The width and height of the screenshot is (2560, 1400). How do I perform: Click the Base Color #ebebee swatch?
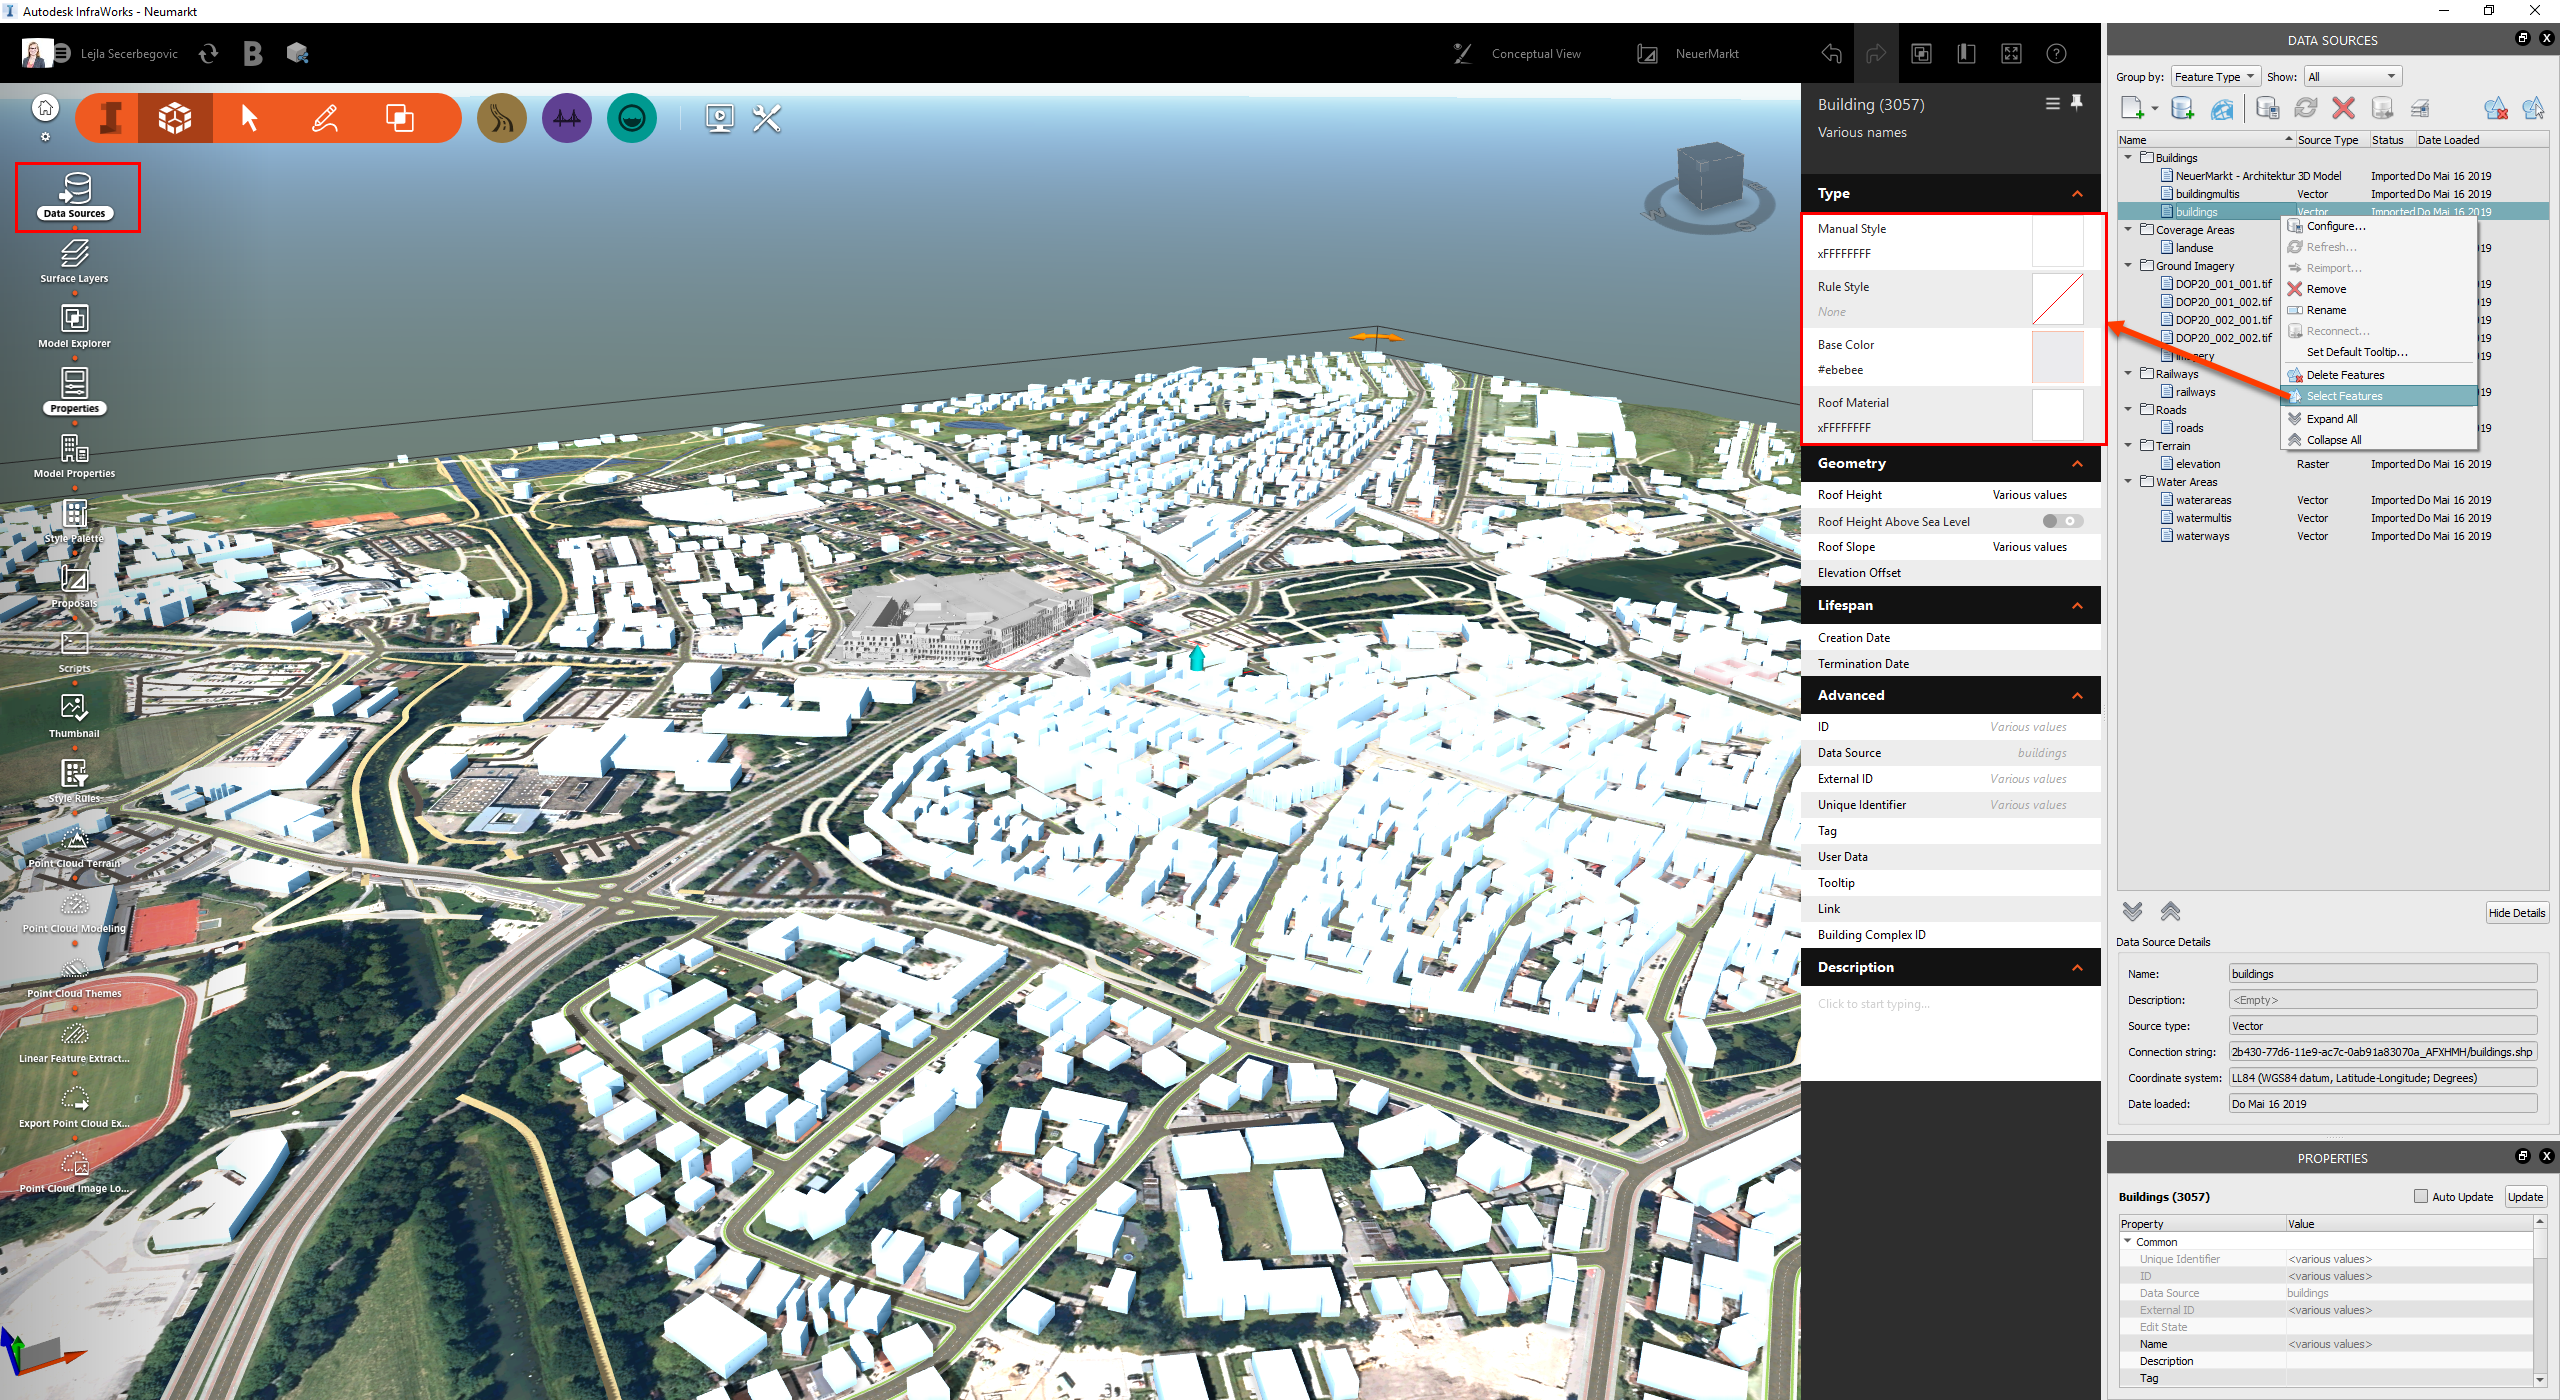(2057, 357)
